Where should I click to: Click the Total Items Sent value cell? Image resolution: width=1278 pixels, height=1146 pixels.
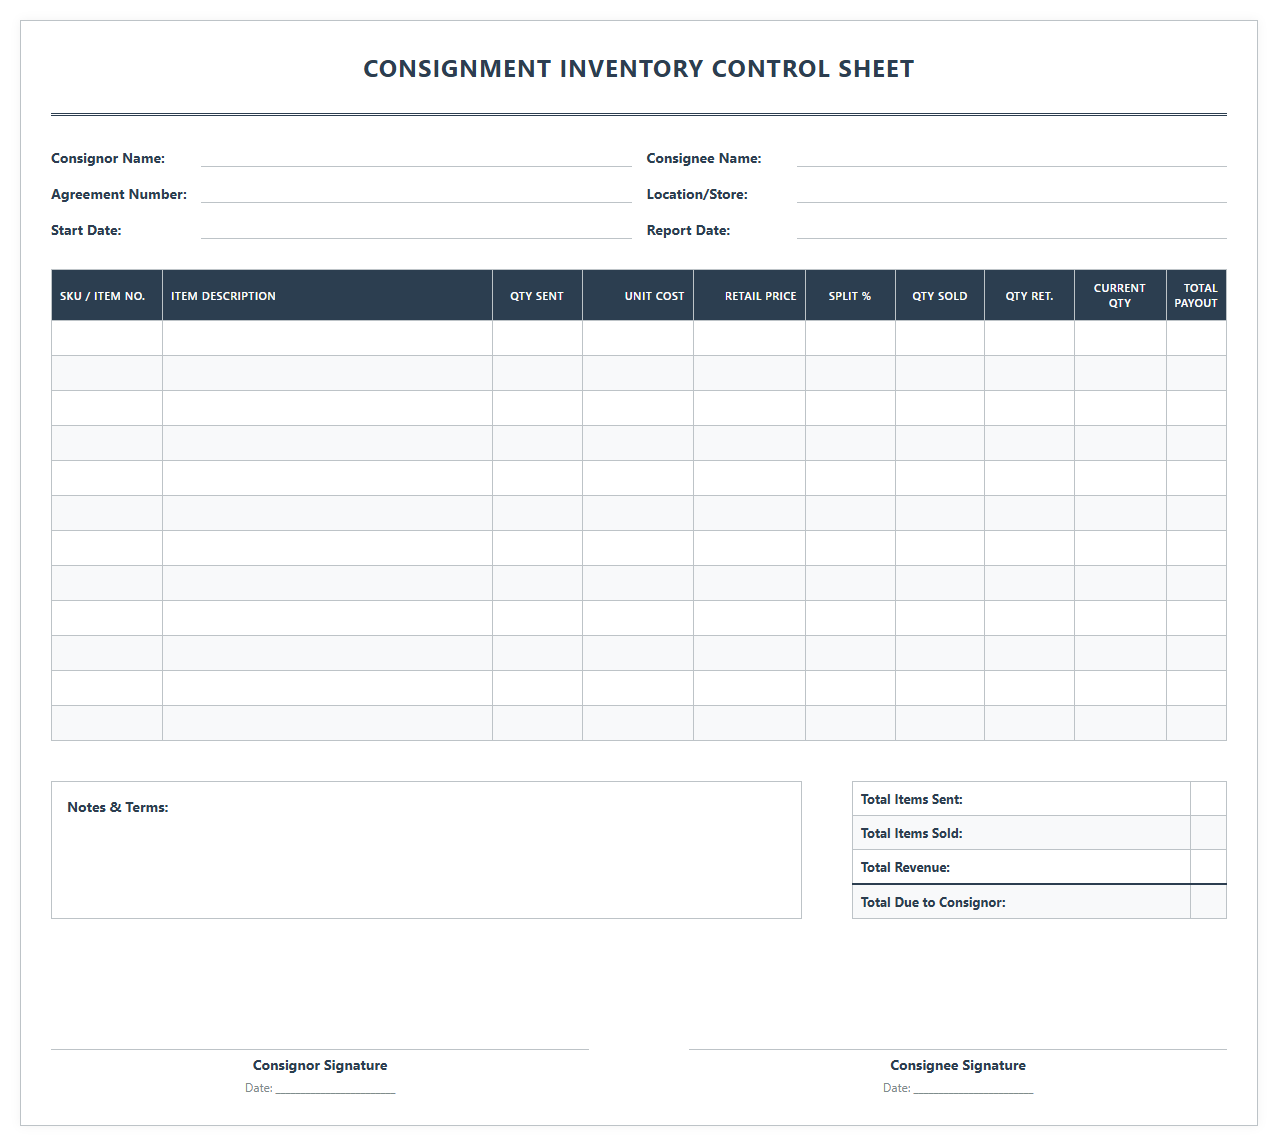pyautogui.click(x=1208, y=799)
